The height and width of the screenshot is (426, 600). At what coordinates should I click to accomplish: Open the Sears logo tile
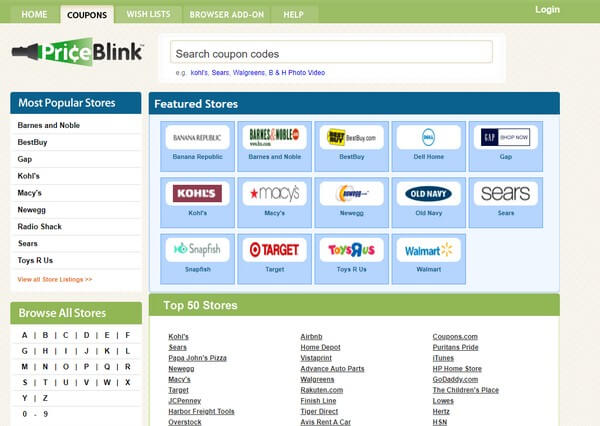click(505, 193)
